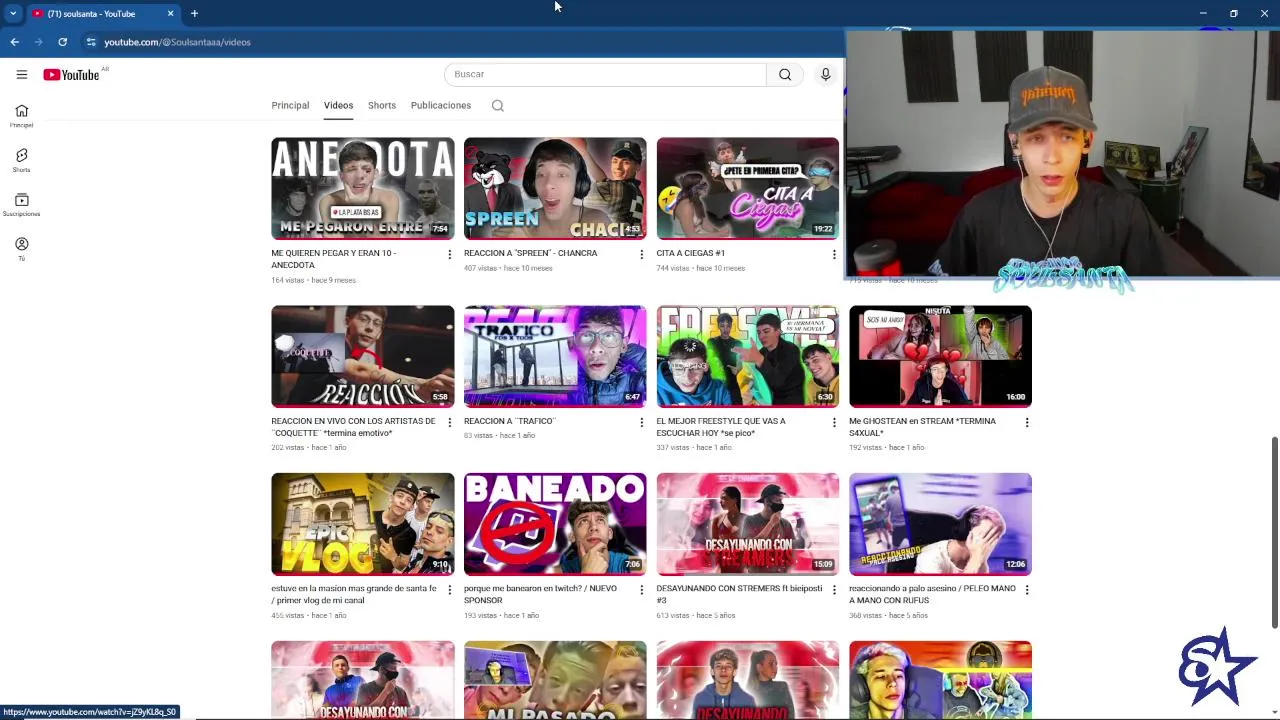The width and height of the screenshot is (1280, 720).
Task: Open options for COQUETTE reaction video
Action: (449, 422)
